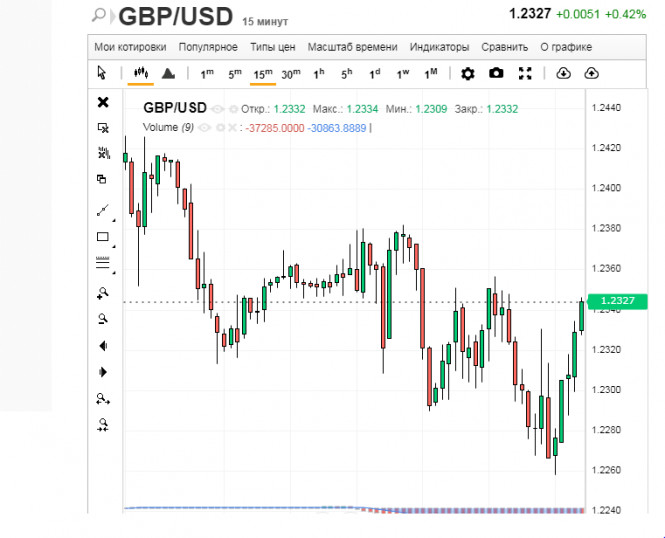Take chart snapshot with camera icon
The image size is (665, 538).
(496, 73)
